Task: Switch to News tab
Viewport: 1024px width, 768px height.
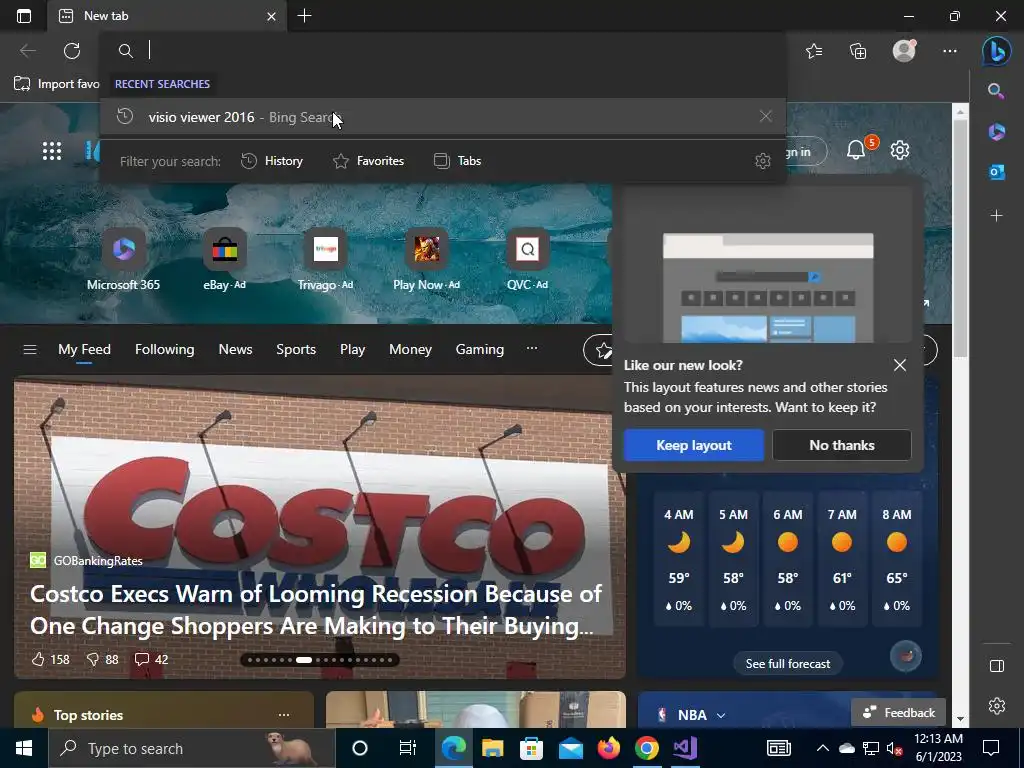Action: point(235,349)
